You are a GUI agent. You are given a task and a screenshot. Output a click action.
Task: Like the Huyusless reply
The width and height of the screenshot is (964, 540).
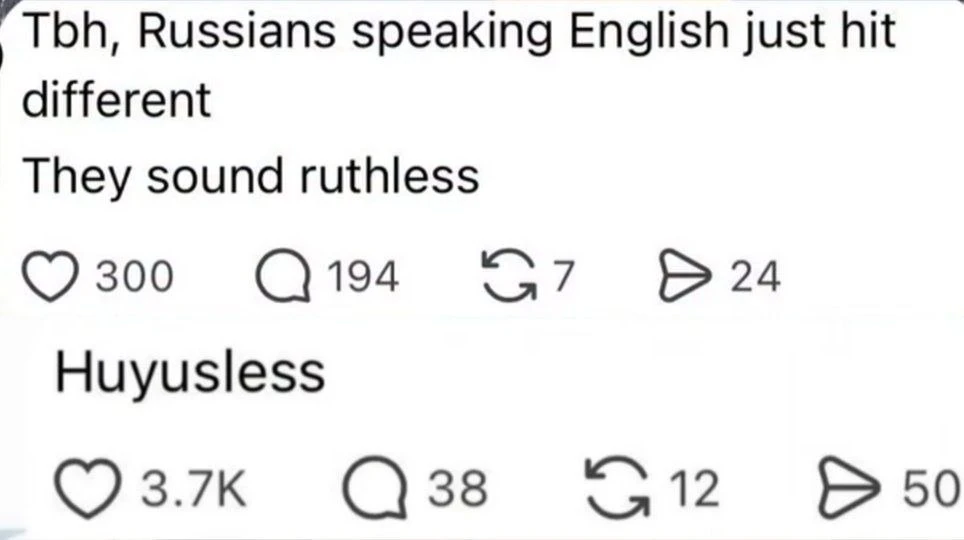tap(87, 488)
